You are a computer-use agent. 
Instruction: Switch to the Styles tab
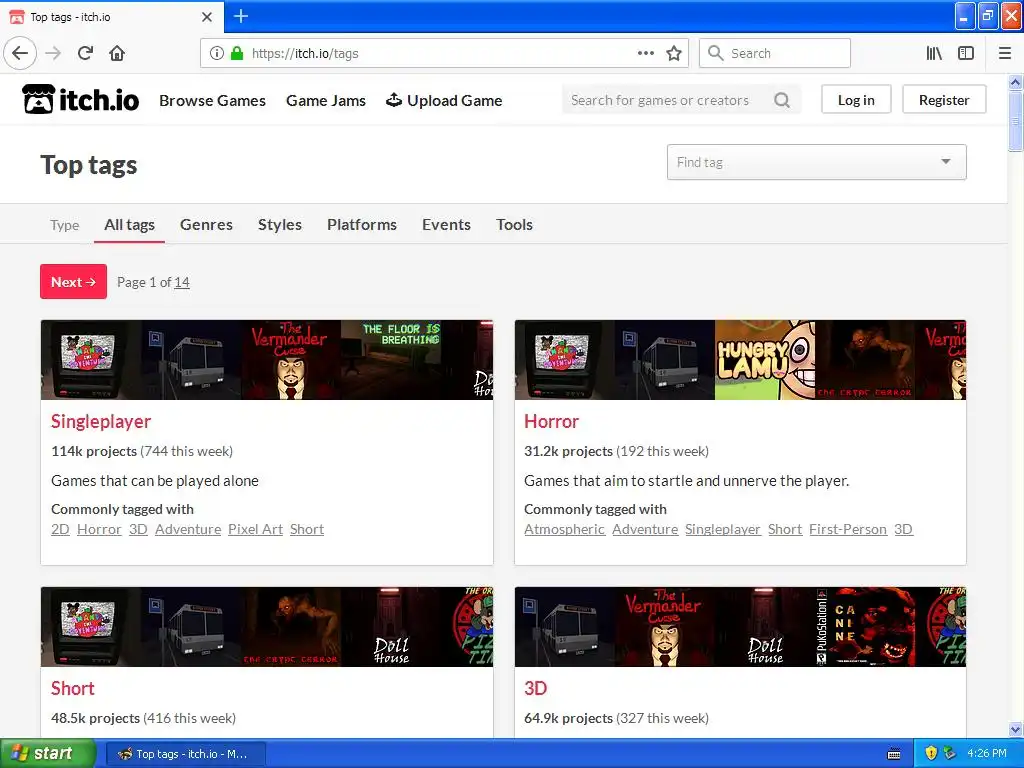(x=280, y=225)
